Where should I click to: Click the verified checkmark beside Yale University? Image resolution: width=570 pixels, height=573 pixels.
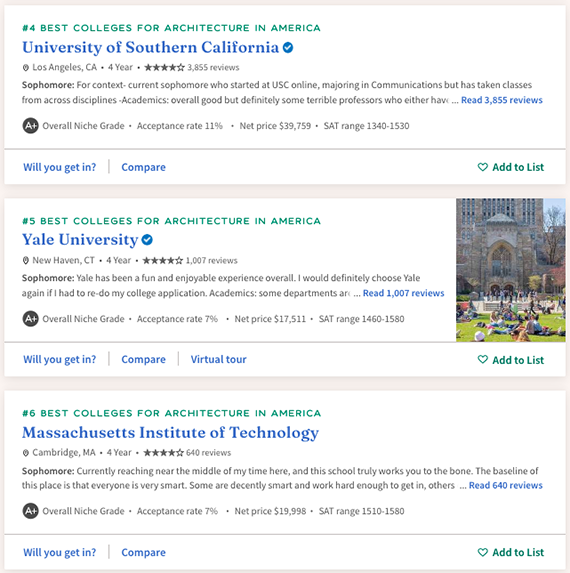(x=147, y=240)
